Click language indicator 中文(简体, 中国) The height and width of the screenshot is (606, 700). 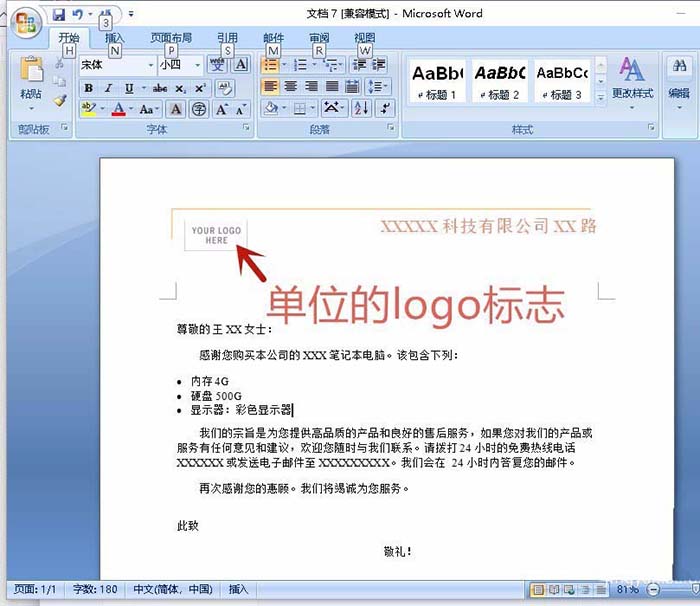173,589
